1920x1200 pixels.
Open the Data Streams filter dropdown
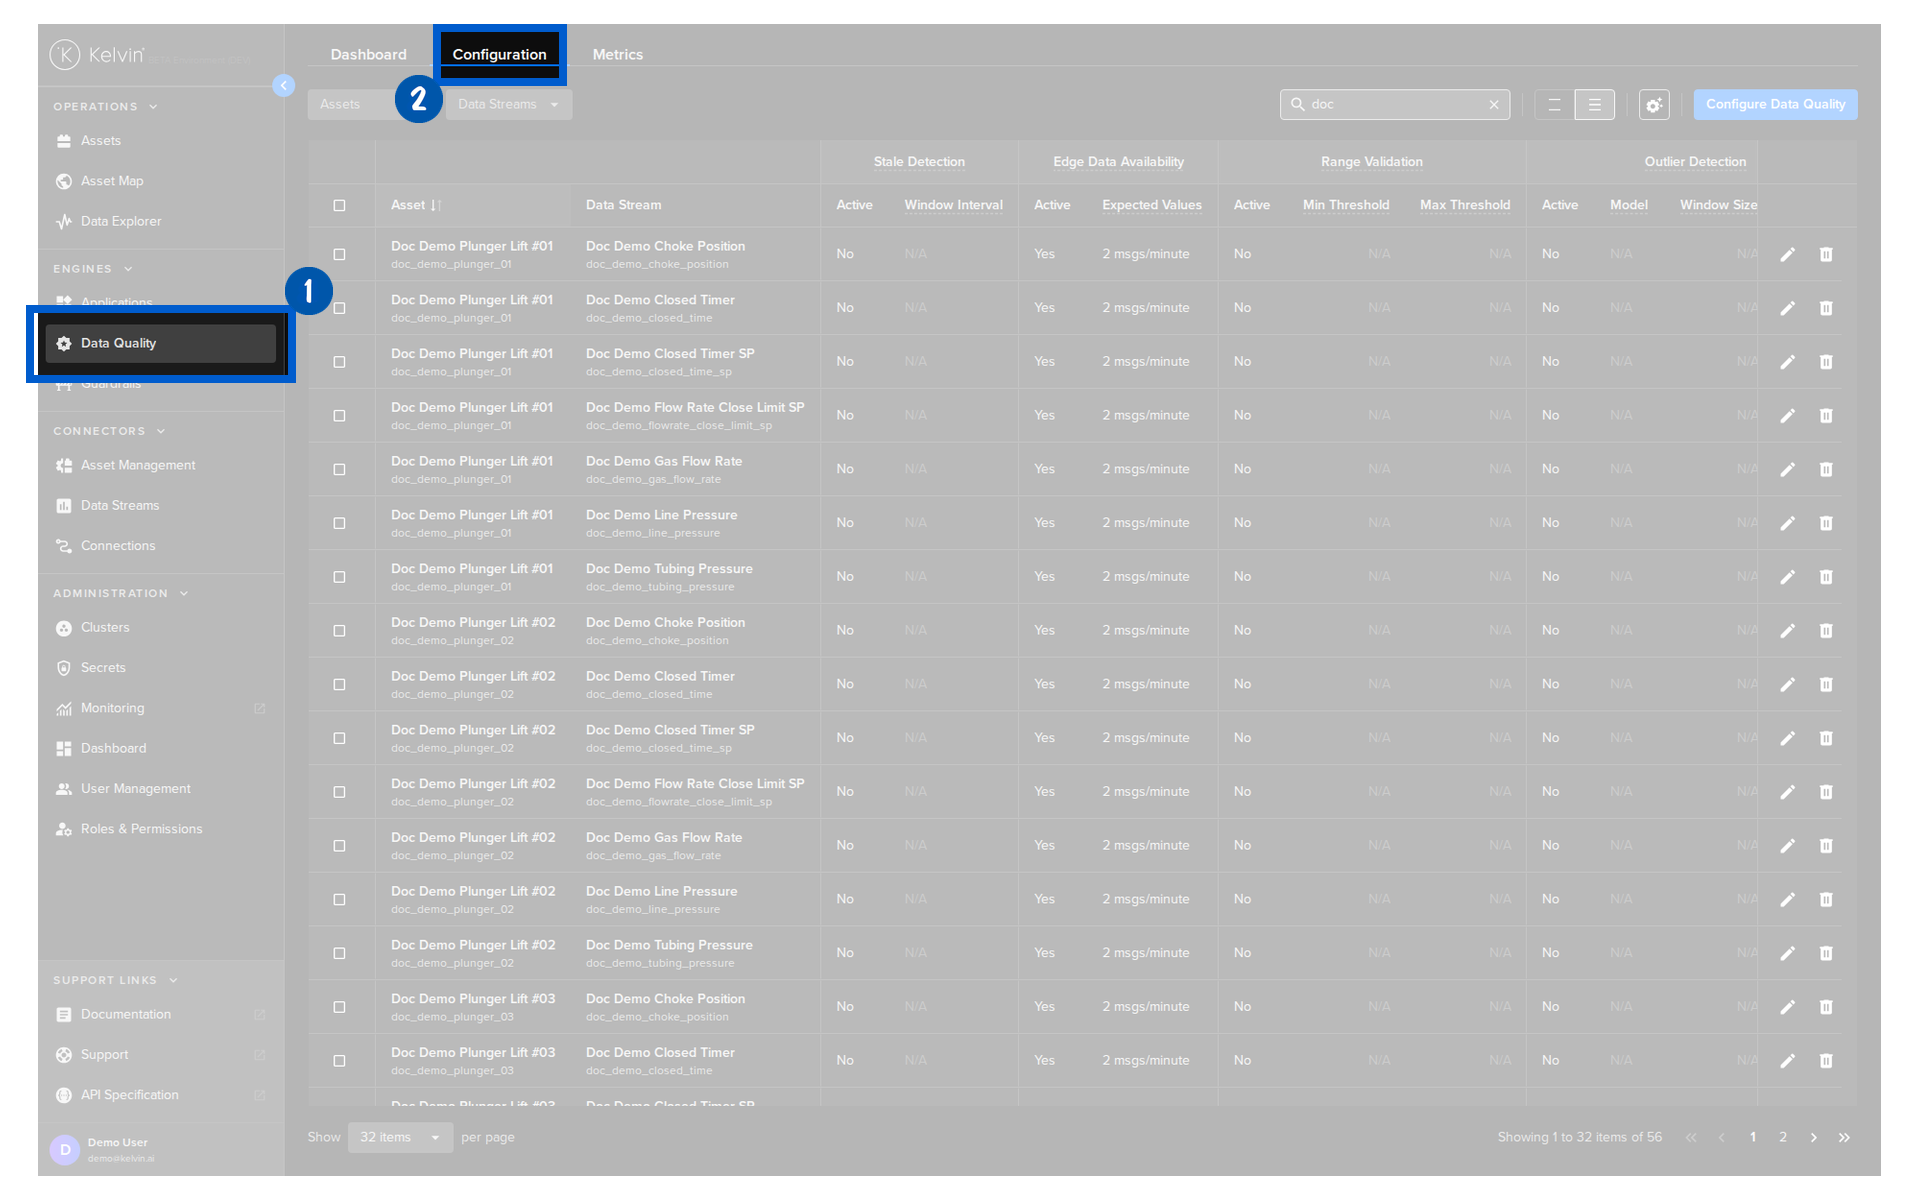[x=509, y=104]
